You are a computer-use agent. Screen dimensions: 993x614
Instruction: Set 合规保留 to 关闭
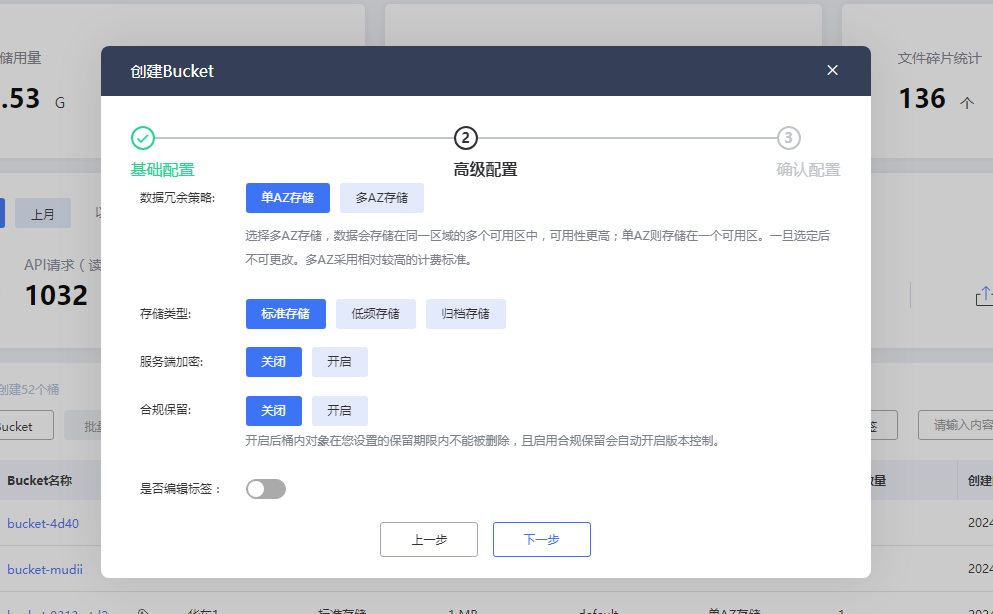point(274,411)
